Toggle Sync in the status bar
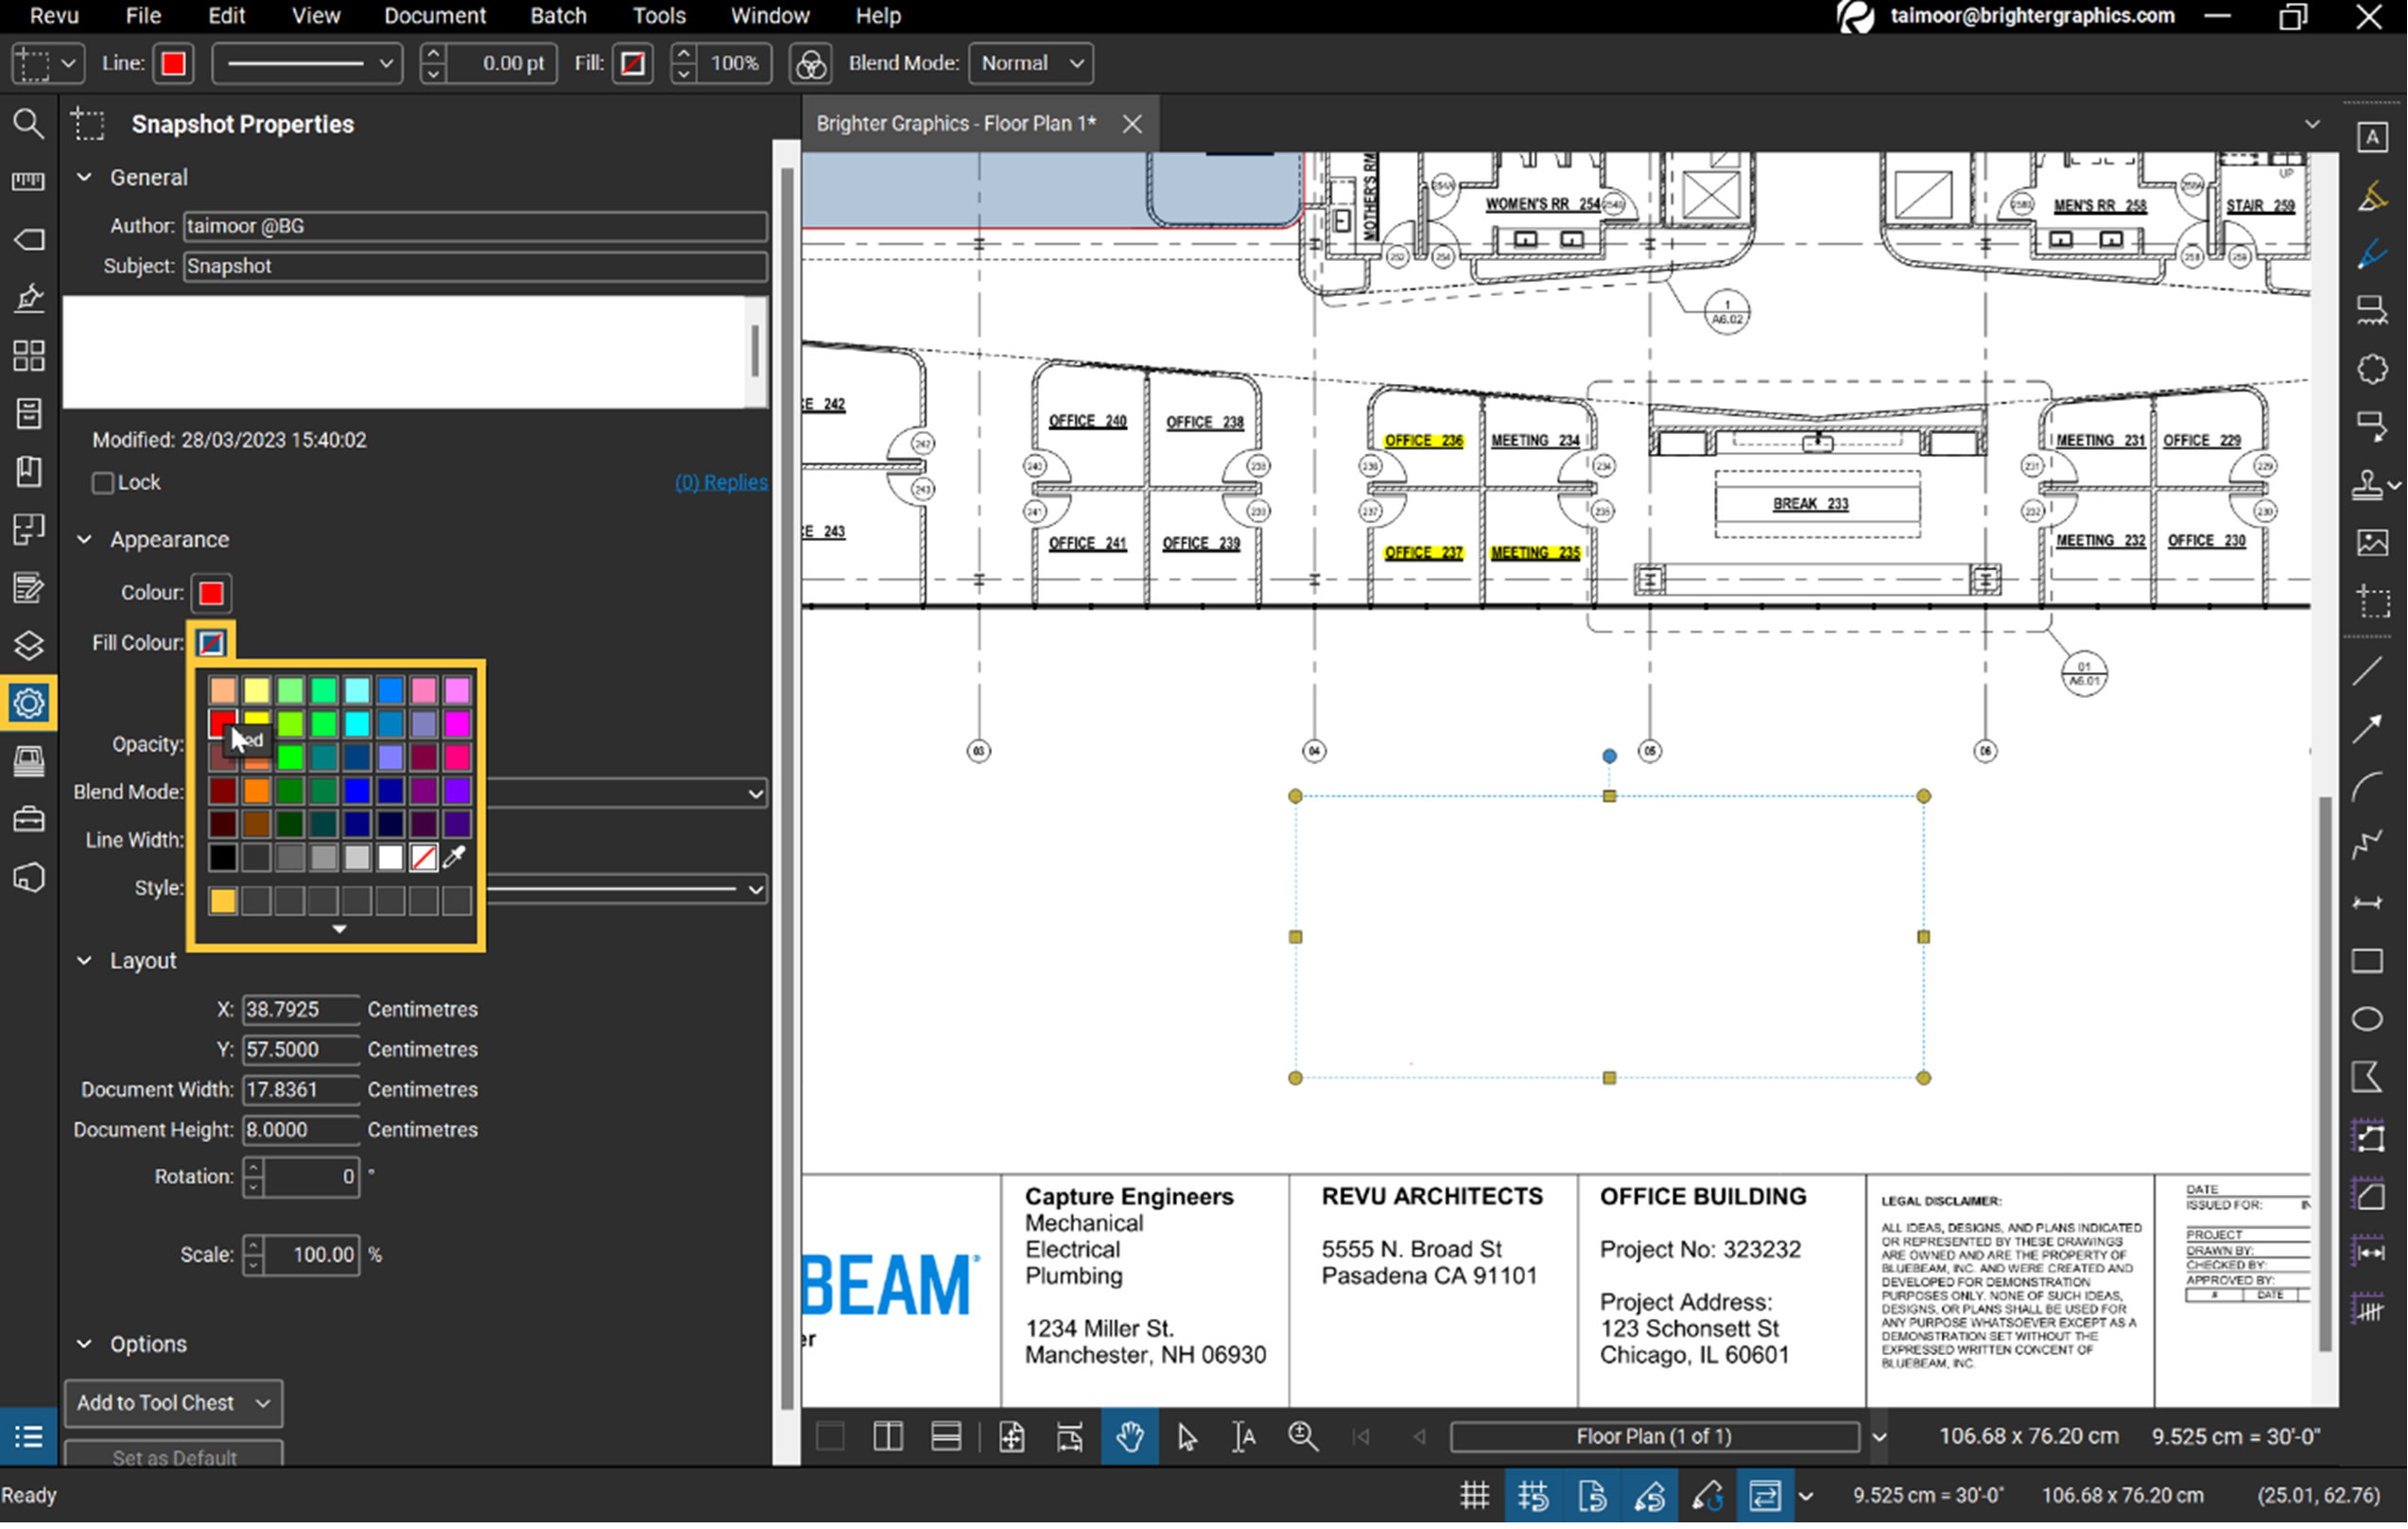The image size is (2408, 1529). [x=1766, y=1498]
